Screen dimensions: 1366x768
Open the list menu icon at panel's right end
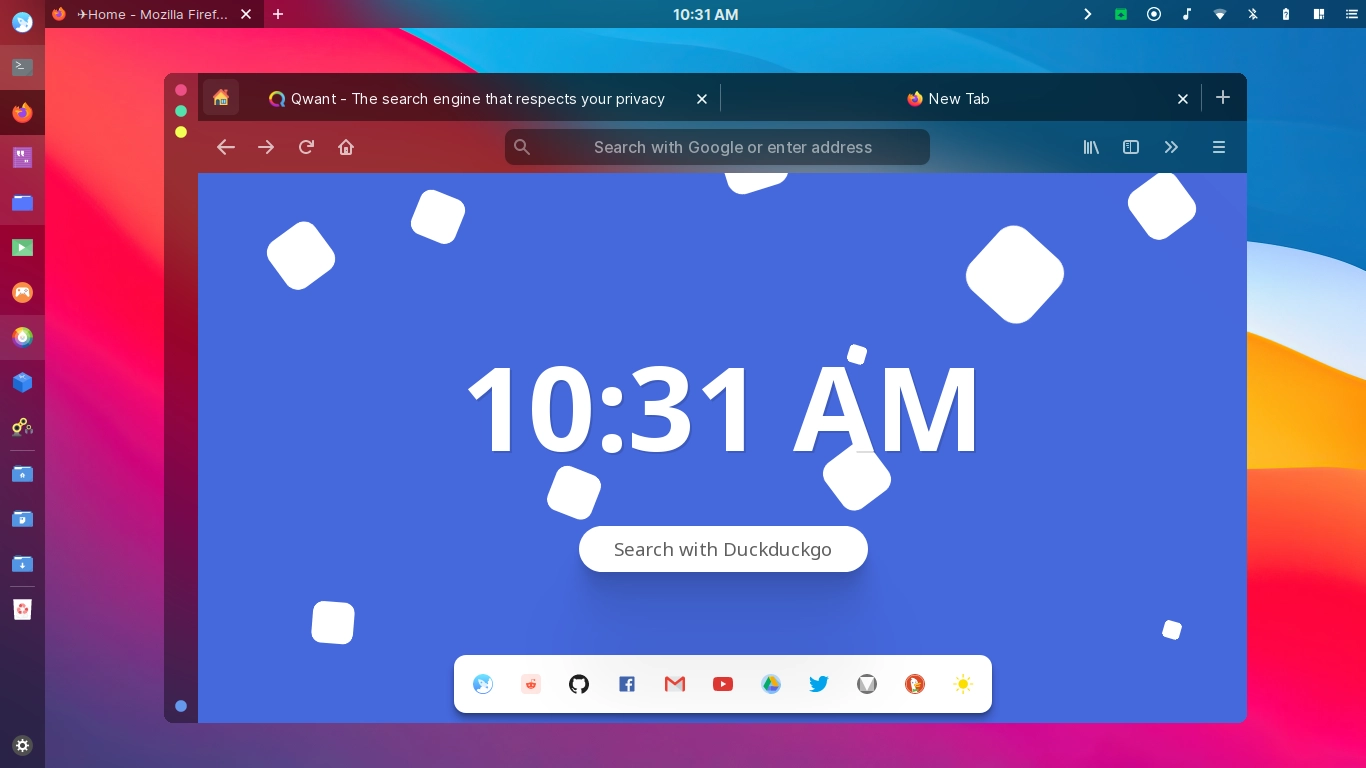pyautogui.click(x=1352, y=14)
